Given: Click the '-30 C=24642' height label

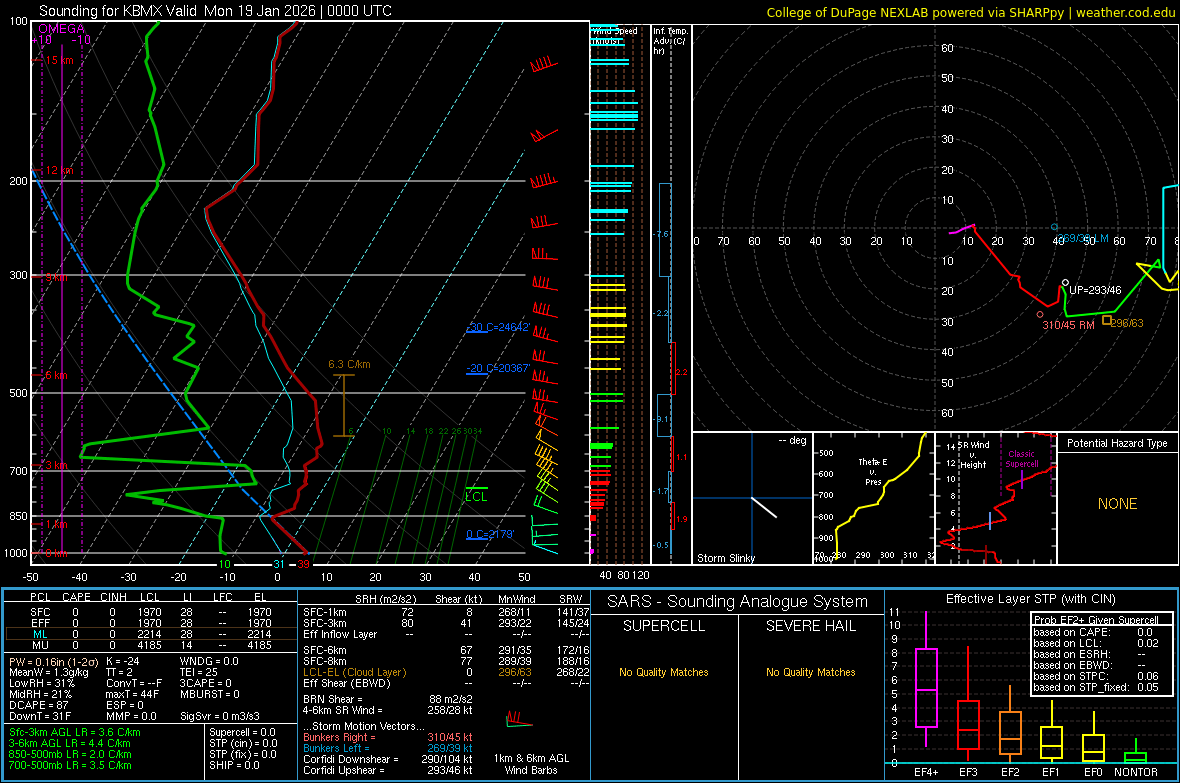Looking at the screenshot, I should pos(498,328).
